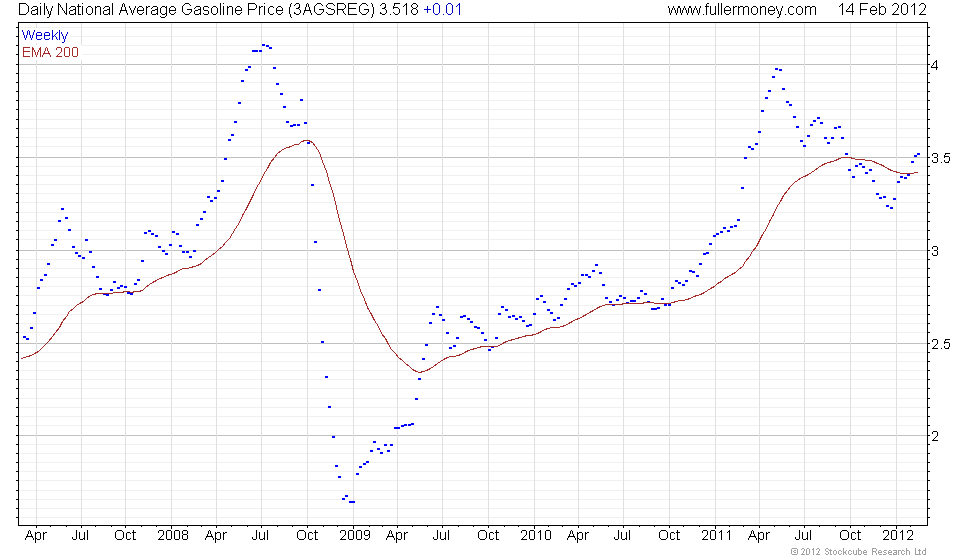
Task: Click the 'Jul' label just before Oct 2011
Action: 803,536
